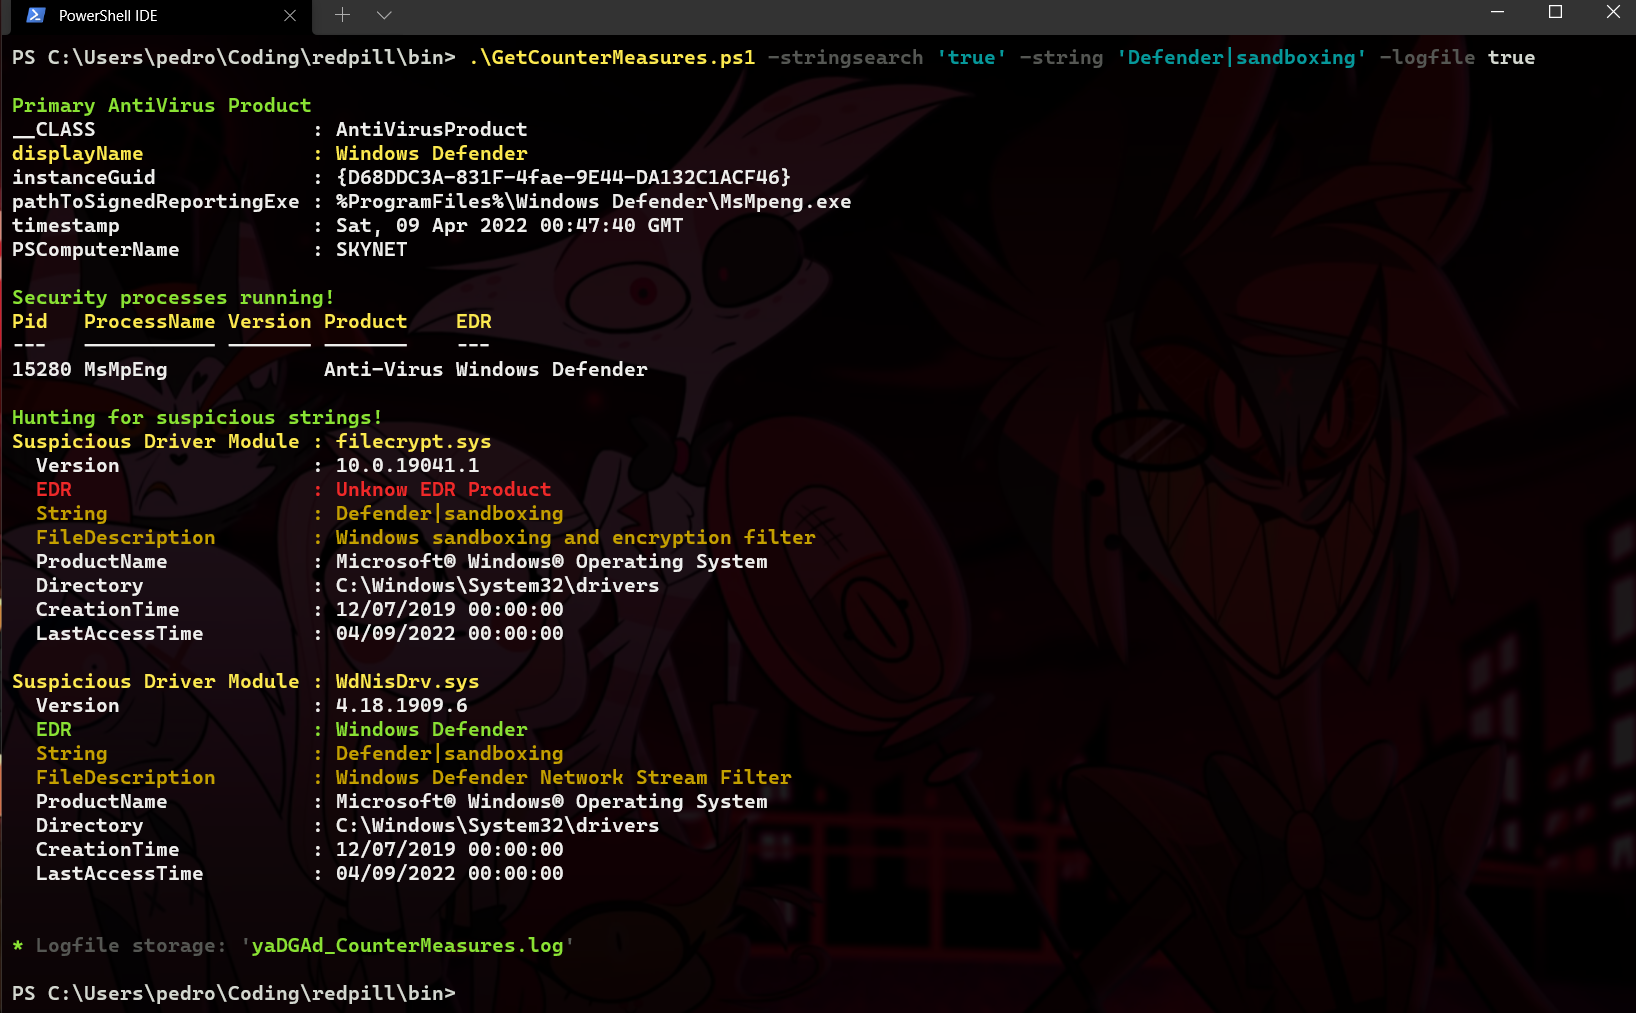Open the new tab profile dropdown
The height and width of the screenshot is (1013, 1636).
384,15
